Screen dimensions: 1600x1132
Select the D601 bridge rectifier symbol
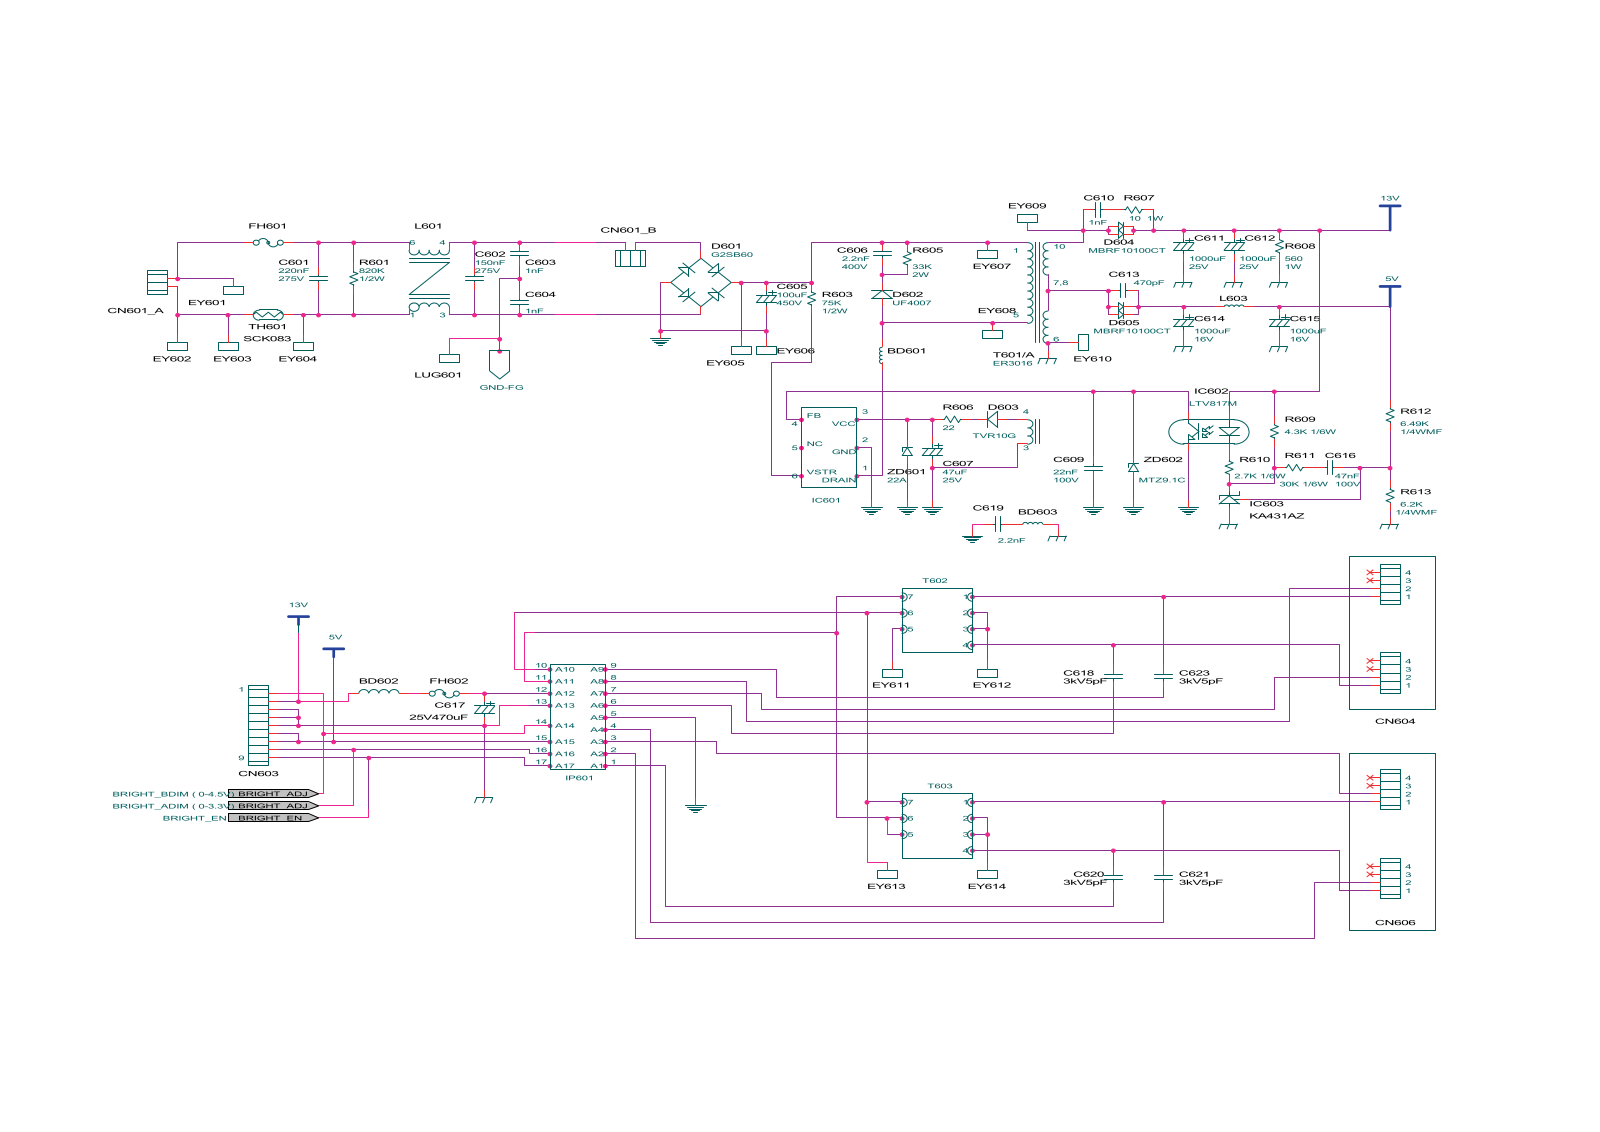pos(699,283)
